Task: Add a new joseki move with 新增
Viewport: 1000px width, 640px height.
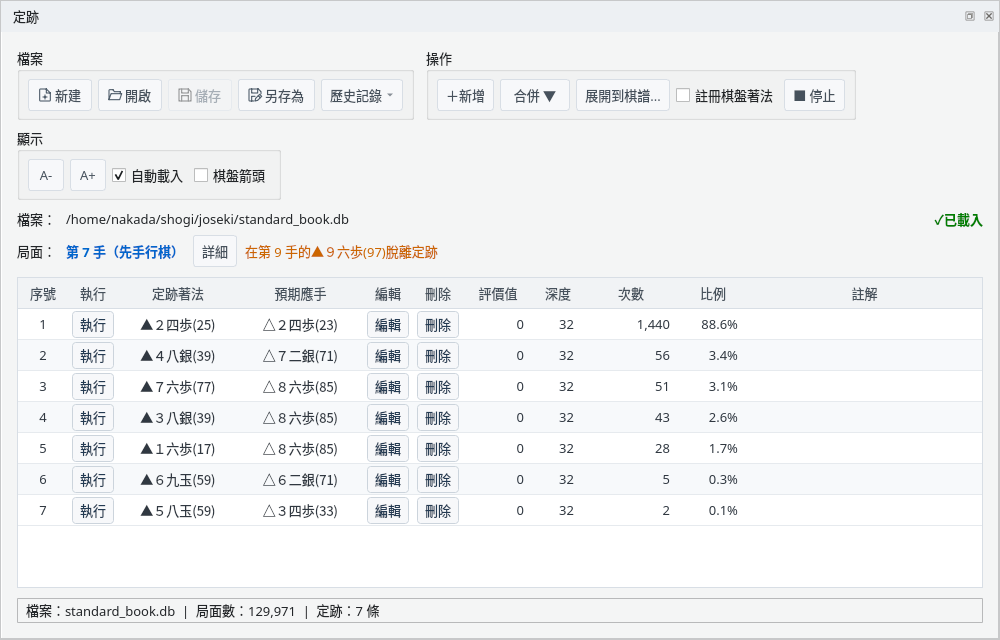Action: pos(466,96)
